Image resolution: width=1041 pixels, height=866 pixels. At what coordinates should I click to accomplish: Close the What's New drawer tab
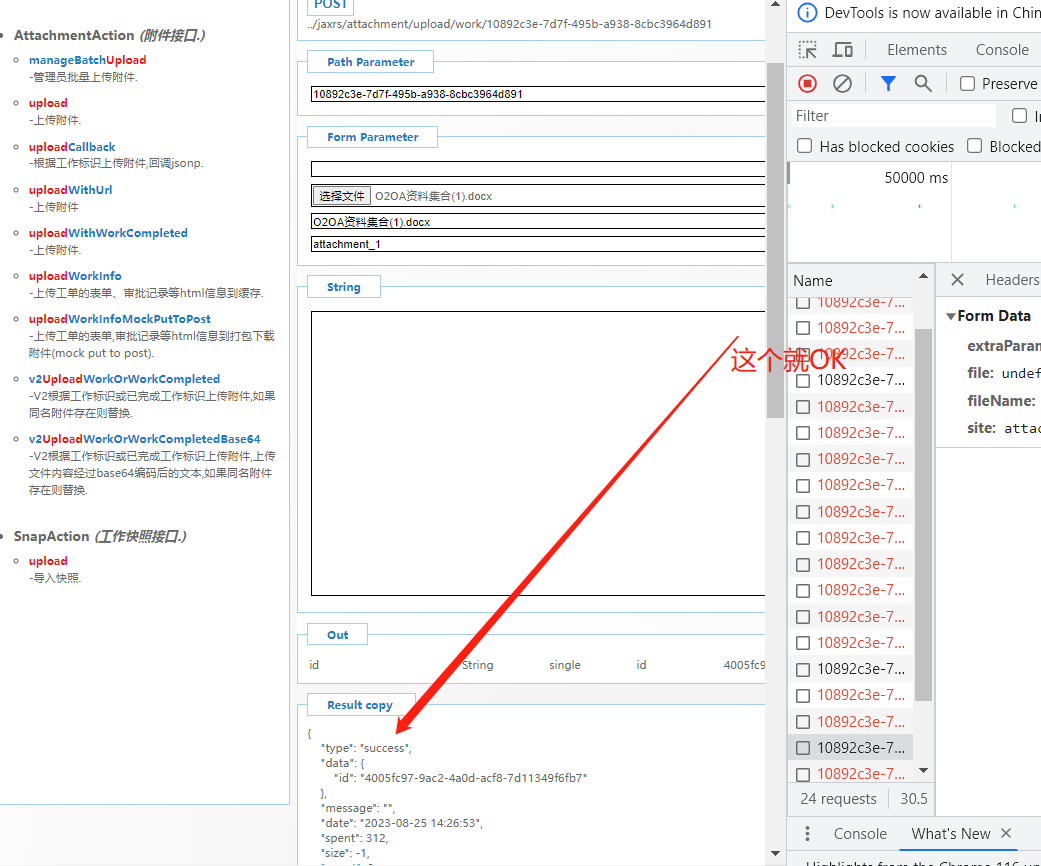tap(1006, 833)
